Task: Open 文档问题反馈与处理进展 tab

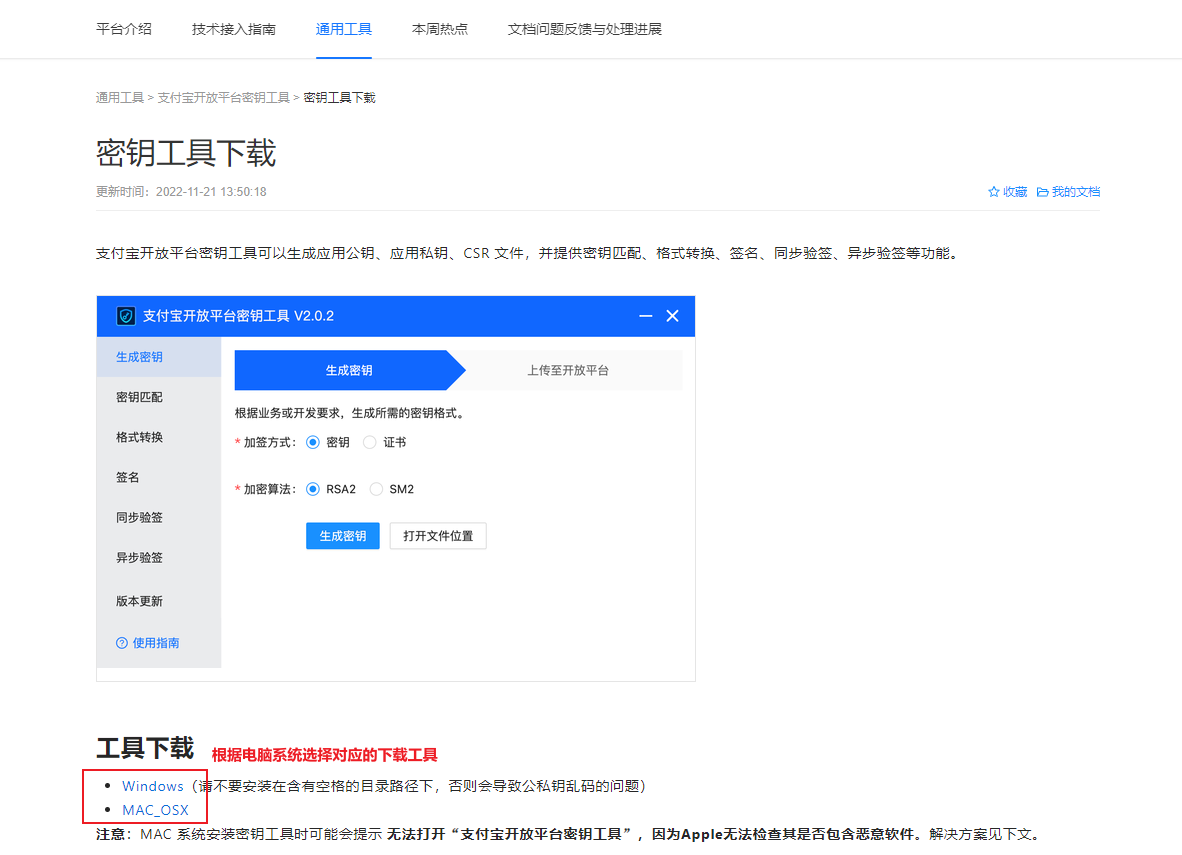Action: [584, 29]
